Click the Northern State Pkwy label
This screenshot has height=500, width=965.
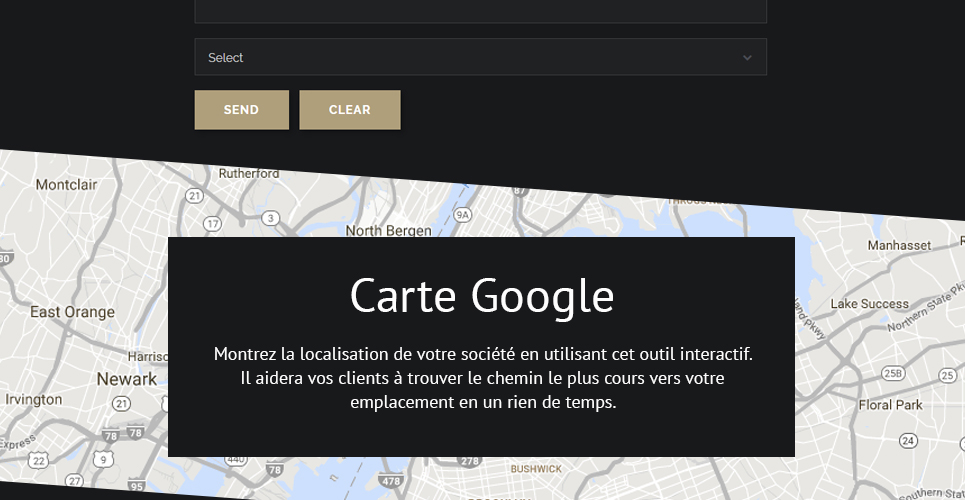pos(928,307)
